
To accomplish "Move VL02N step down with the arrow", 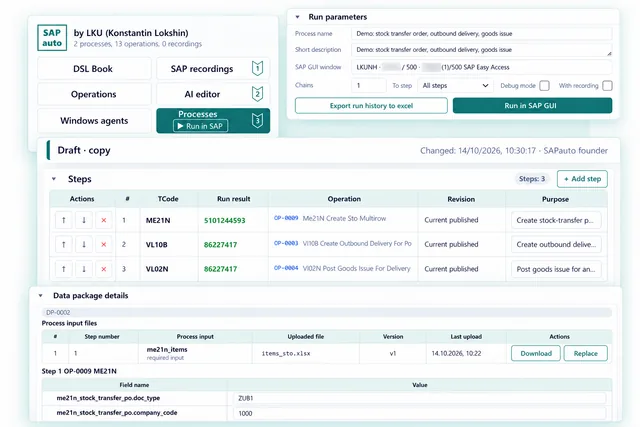I will point(84,269).
